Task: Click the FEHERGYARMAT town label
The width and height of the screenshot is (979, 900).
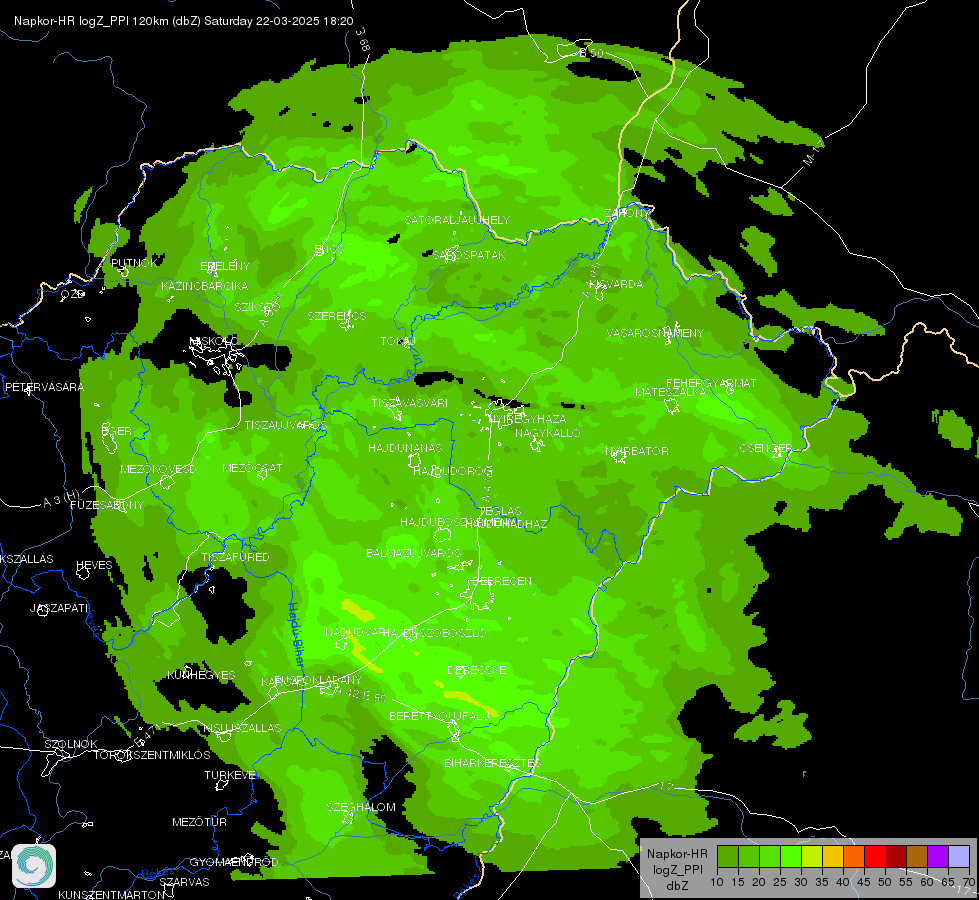Action: point(711,383)
